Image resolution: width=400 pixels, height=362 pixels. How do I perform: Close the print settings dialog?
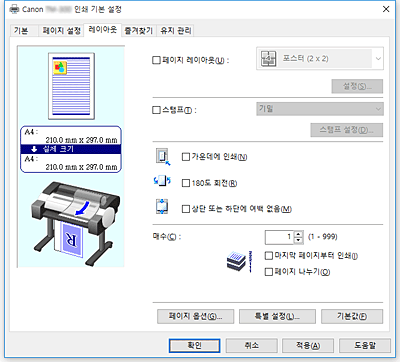pos(386,9)
